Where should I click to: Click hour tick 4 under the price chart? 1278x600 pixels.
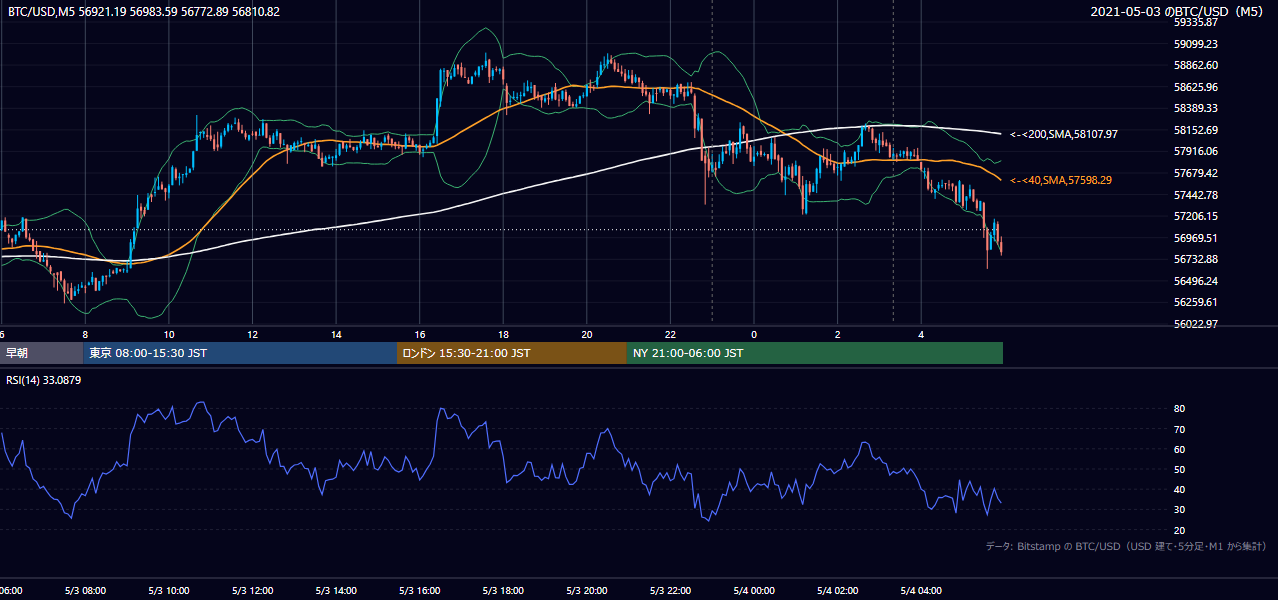click(x=920, y=334)
